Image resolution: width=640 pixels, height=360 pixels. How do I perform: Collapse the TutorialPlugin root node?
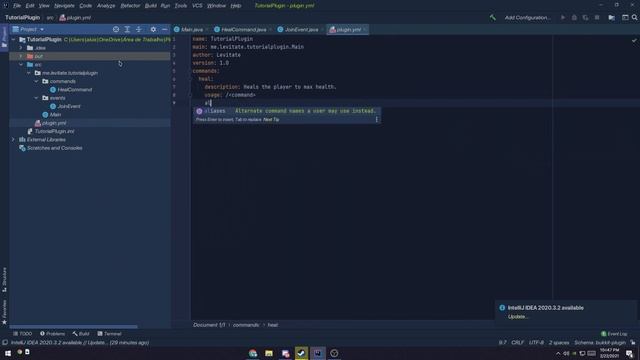[x=13, y=40]
